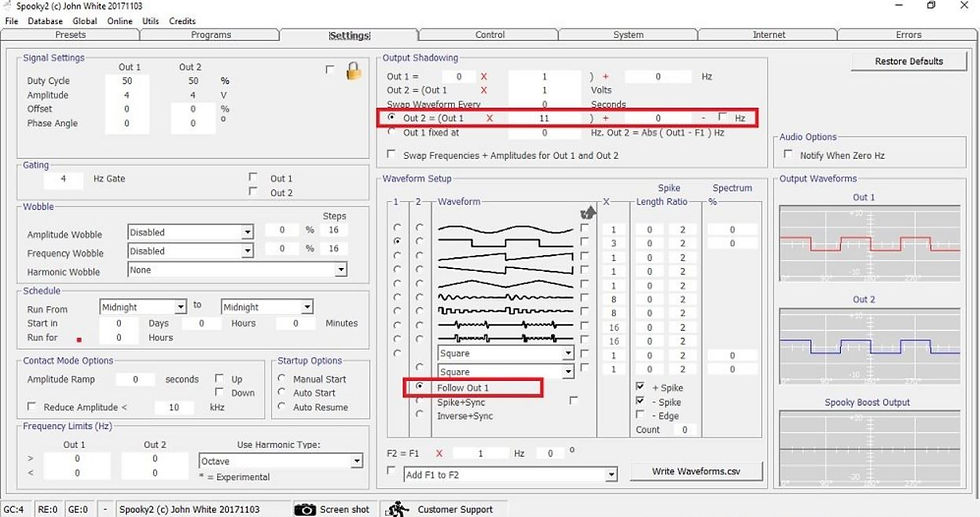980x517 pixels.
Task: Open the Amplitude Wobble dropdown
Action: (x=248, y=233)
